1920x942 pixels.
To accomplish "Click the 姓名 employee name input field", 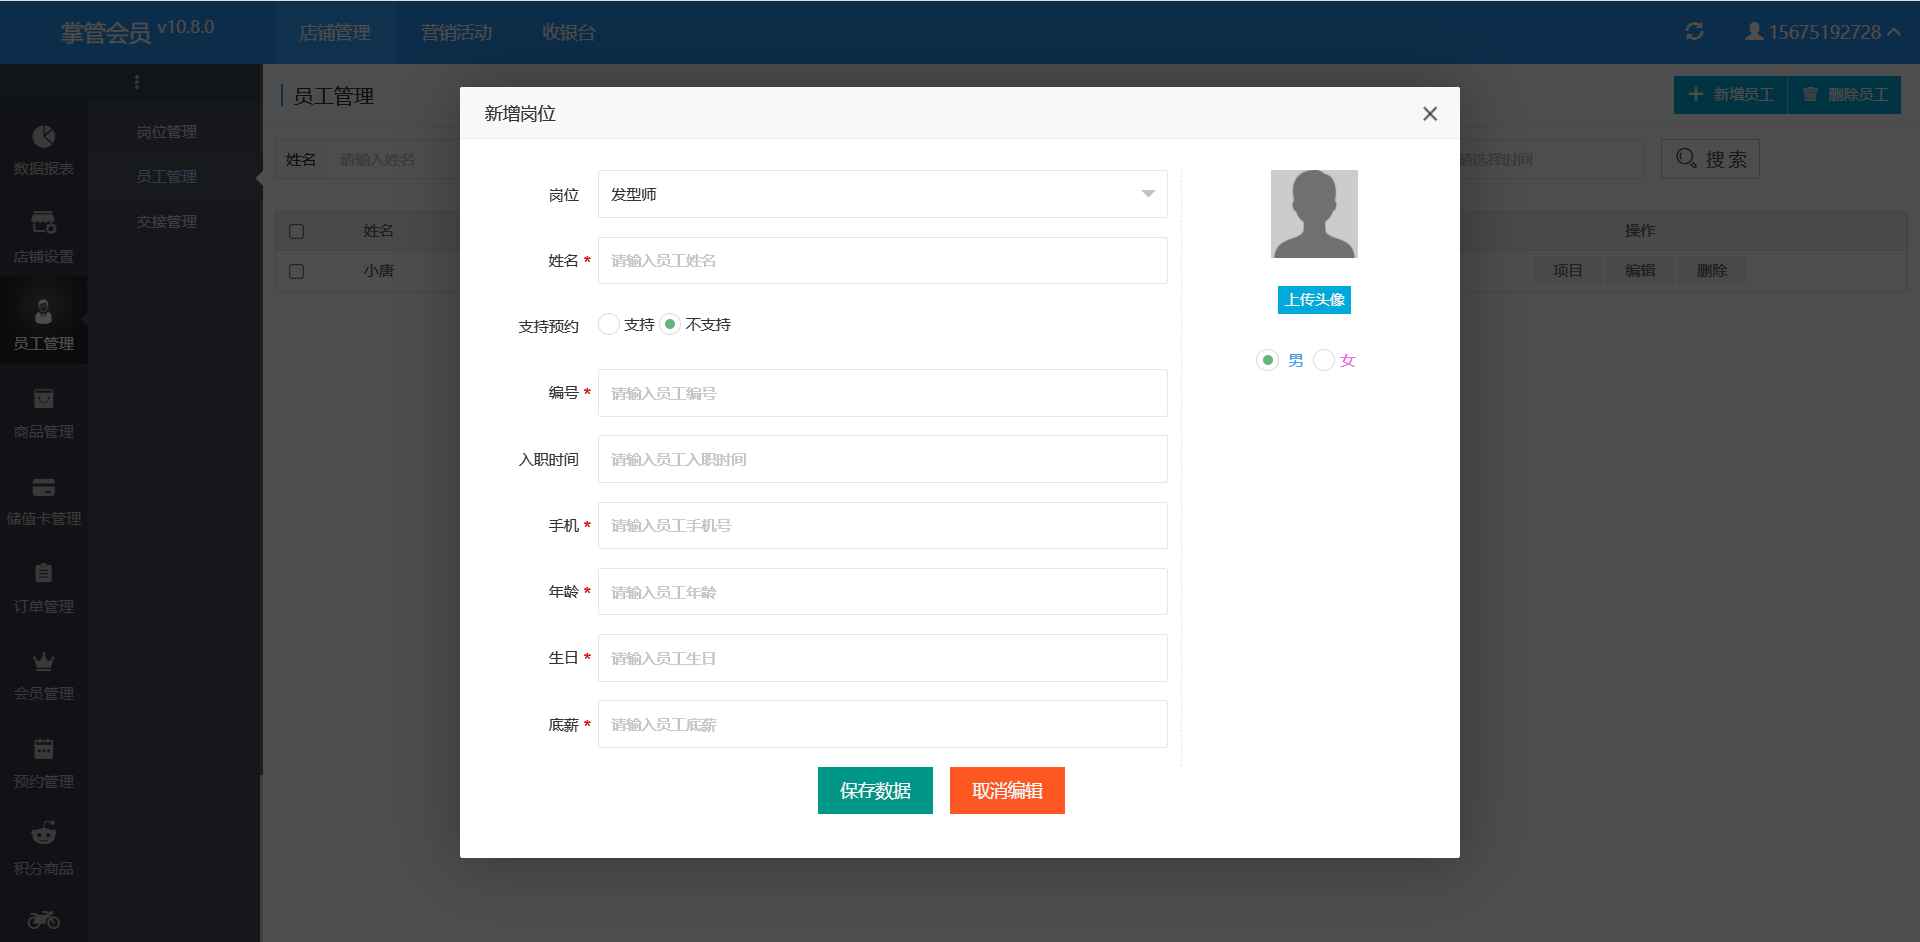I will 882,261.
